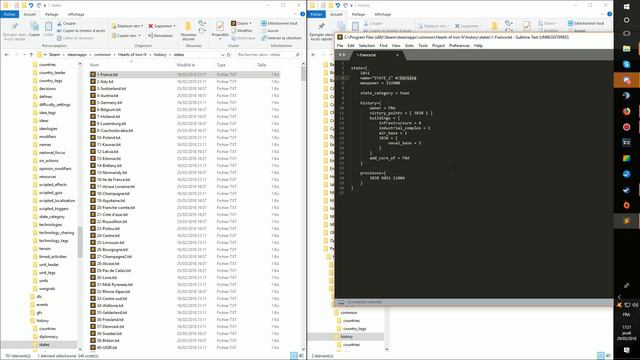Open the Selection menu in Sublime Text
This screenshot has width=640, height=360.
coord(367,46)
